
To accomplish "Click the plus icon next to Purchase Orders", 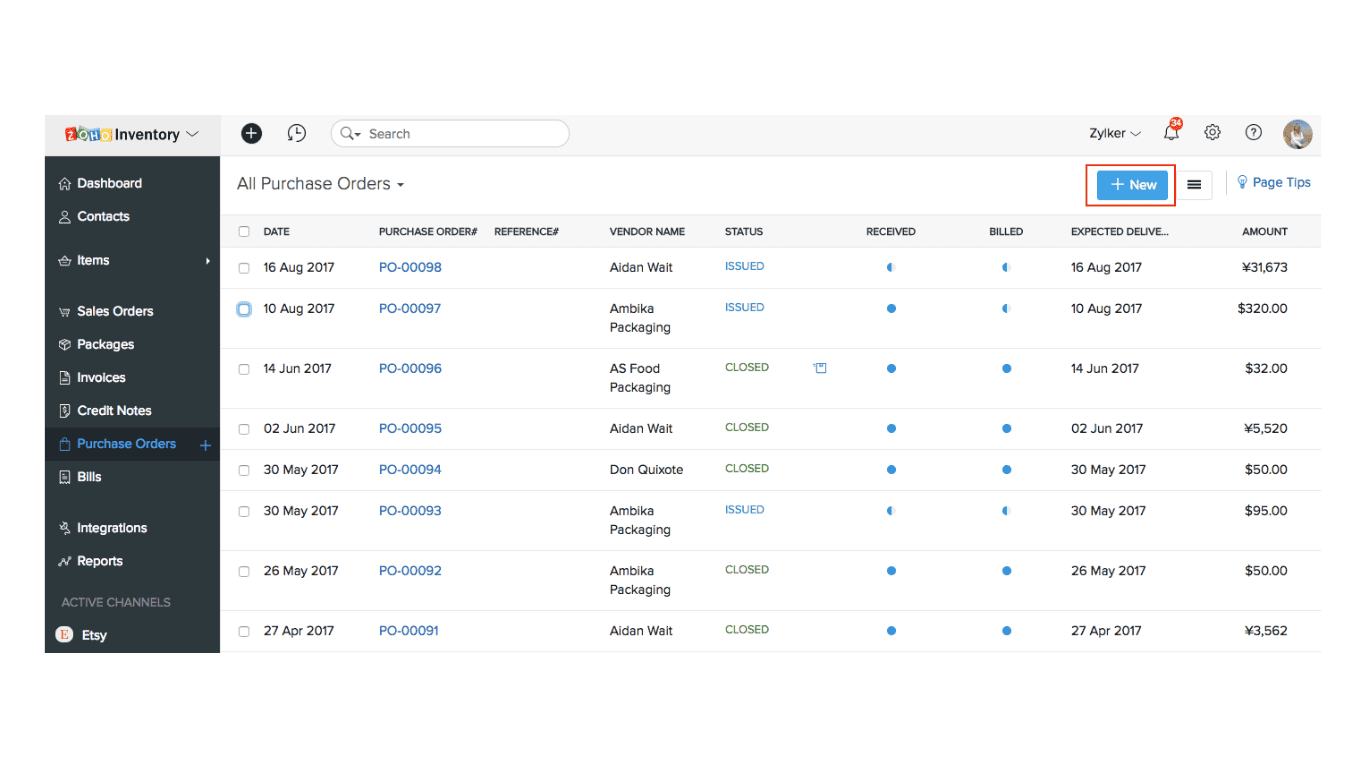I will point(205,445).
